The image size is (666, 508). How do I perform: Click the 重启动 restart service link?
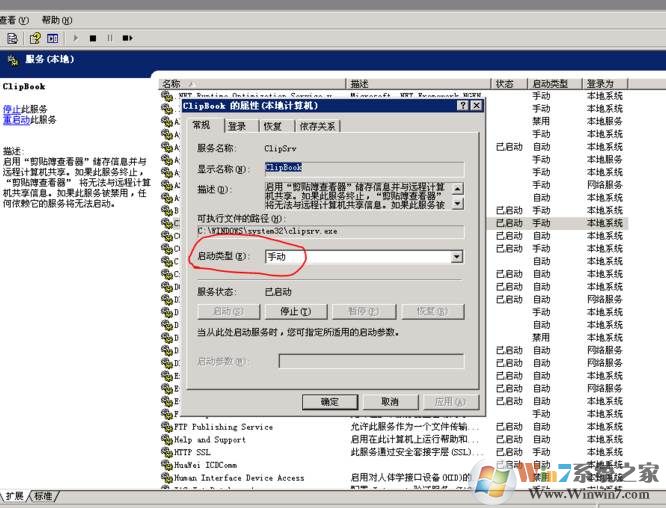[15, 120]
